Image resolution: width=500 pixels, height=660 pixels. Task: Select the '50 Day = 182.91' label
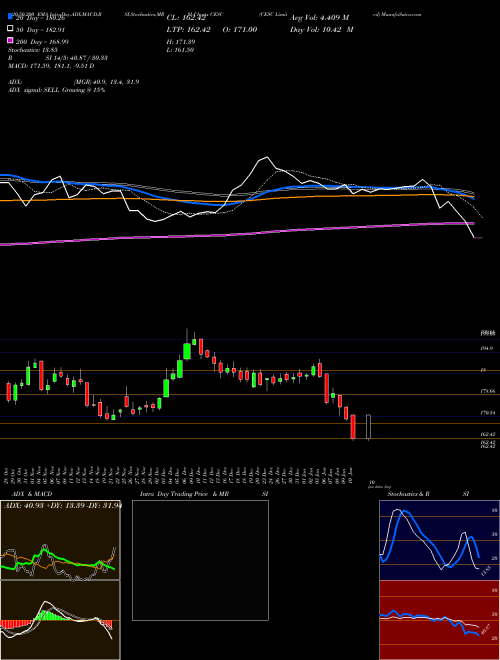point(40,30)
